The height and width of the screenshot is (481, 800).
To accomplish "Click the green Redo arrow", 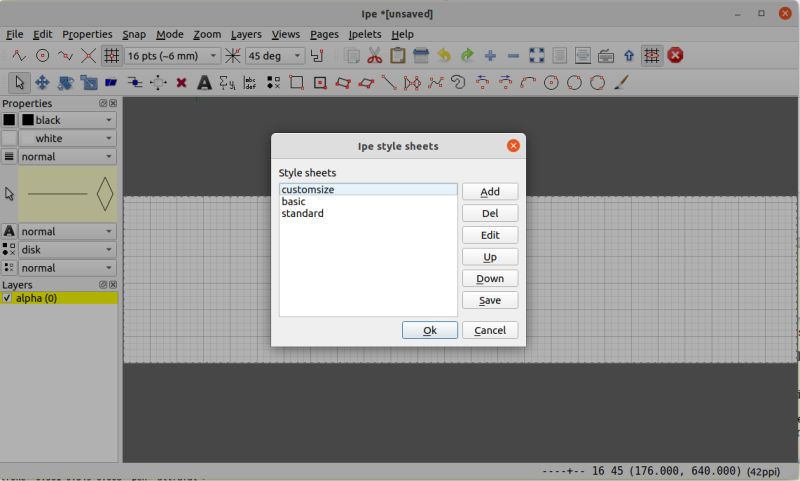I will 467,56.
